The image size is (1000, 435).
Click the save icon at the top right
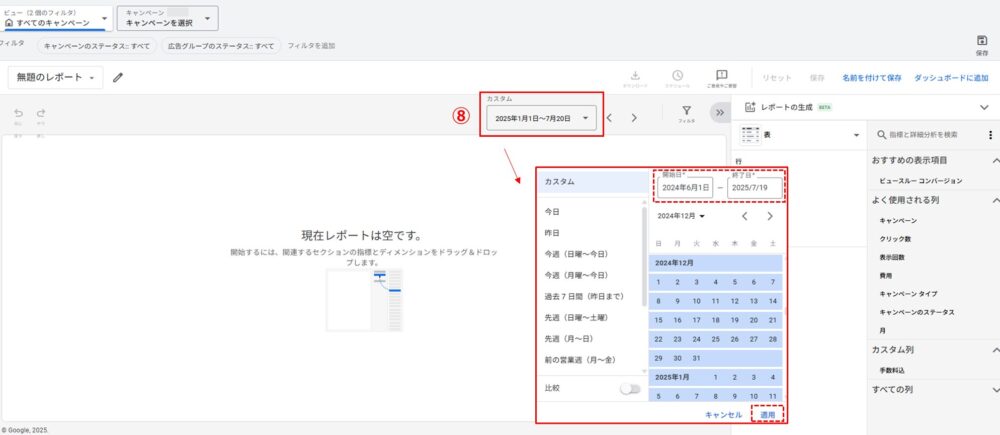coord(981,44)
